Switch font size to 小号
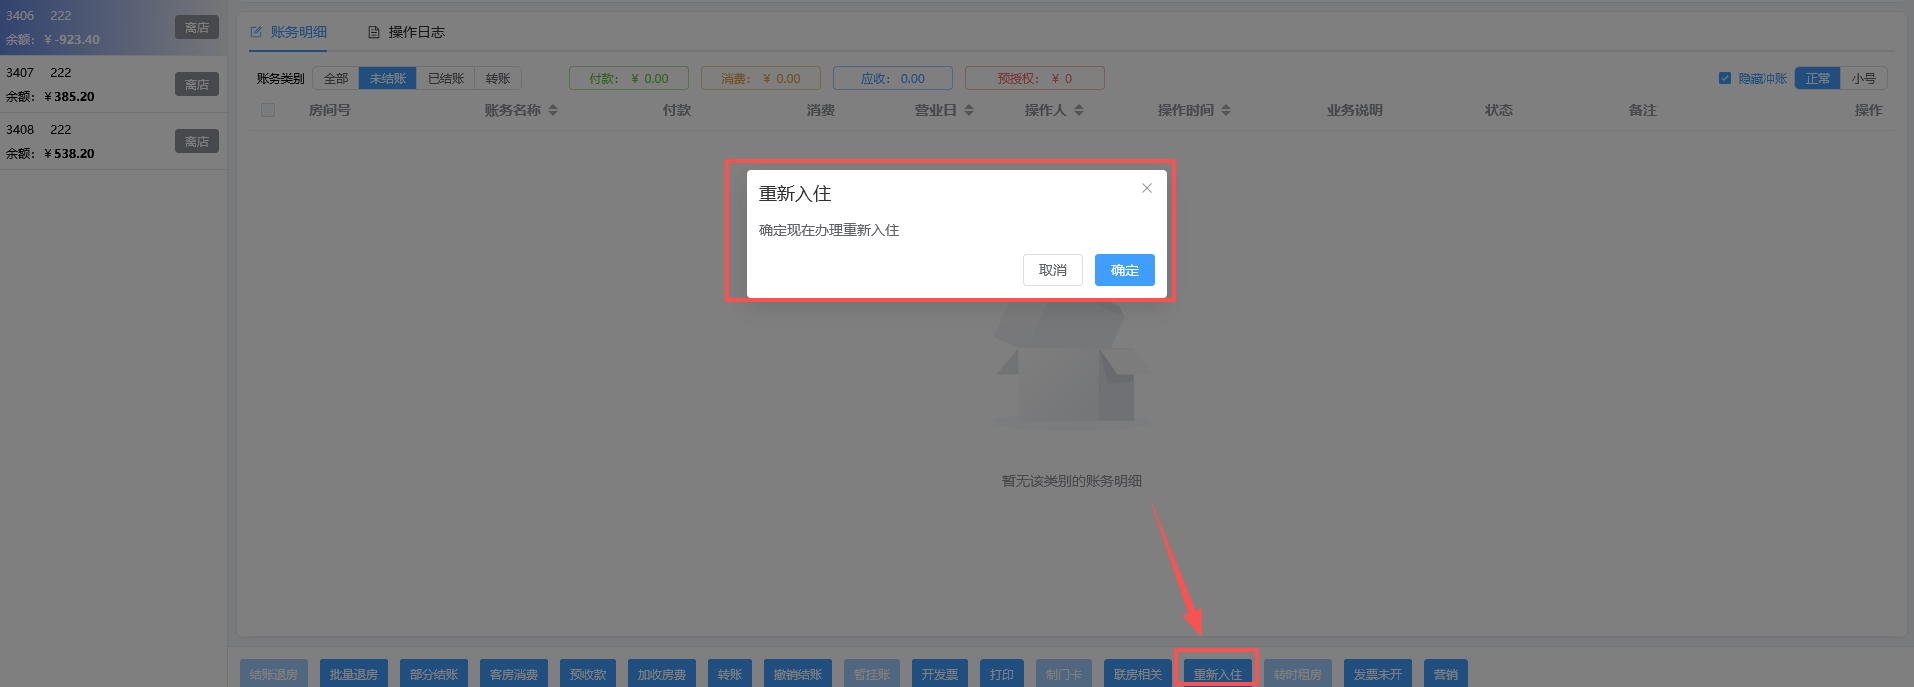 click(1863, 78)
